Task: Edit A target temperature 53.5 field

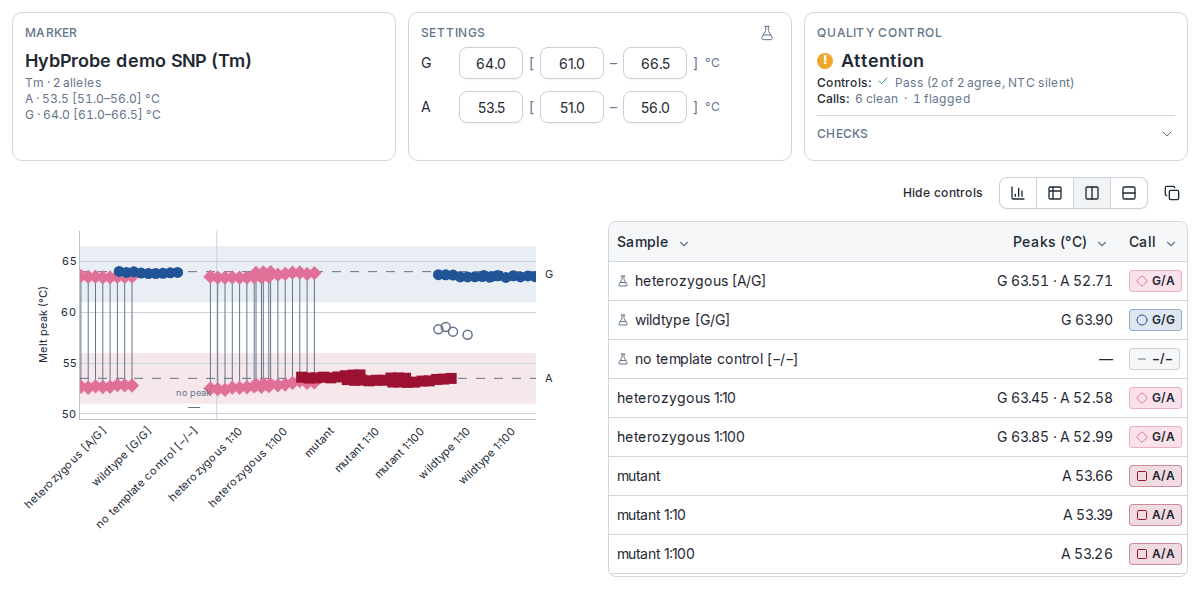Action: [x=491, y=107]
